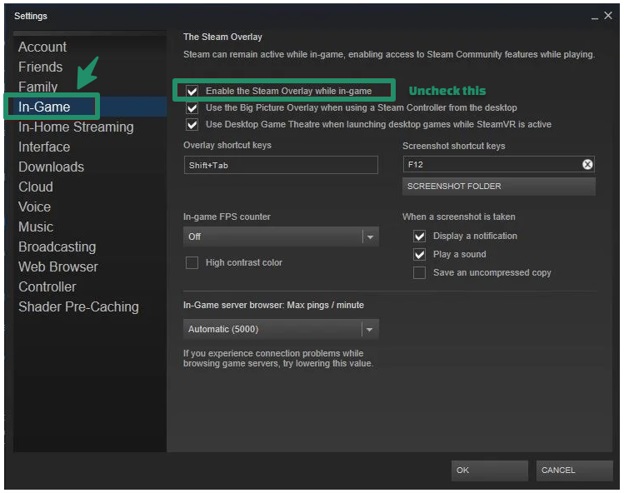Toggle Big Picture Overlay with Steam Controller
This screenshot has width=624, height=493.
pyautogui.click(x=192, y=108)
